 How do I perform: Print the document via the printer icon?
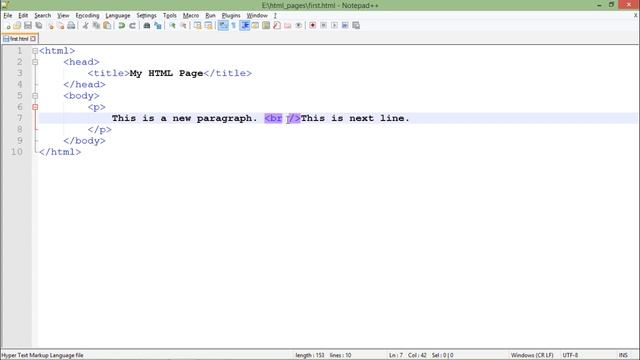click(x=71, y=26)
